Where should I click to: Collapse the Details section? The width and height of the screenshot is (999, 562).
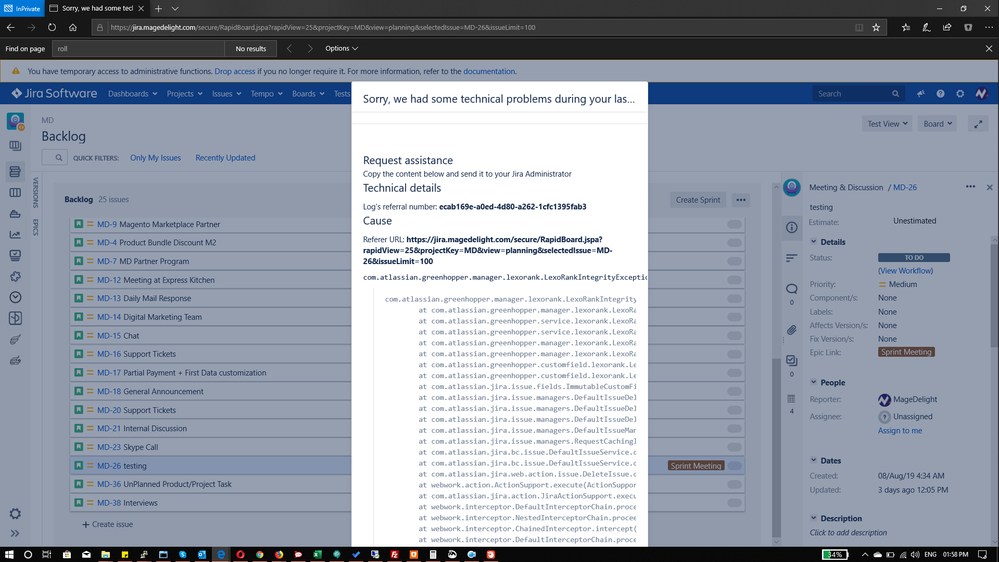click(814, 242)
